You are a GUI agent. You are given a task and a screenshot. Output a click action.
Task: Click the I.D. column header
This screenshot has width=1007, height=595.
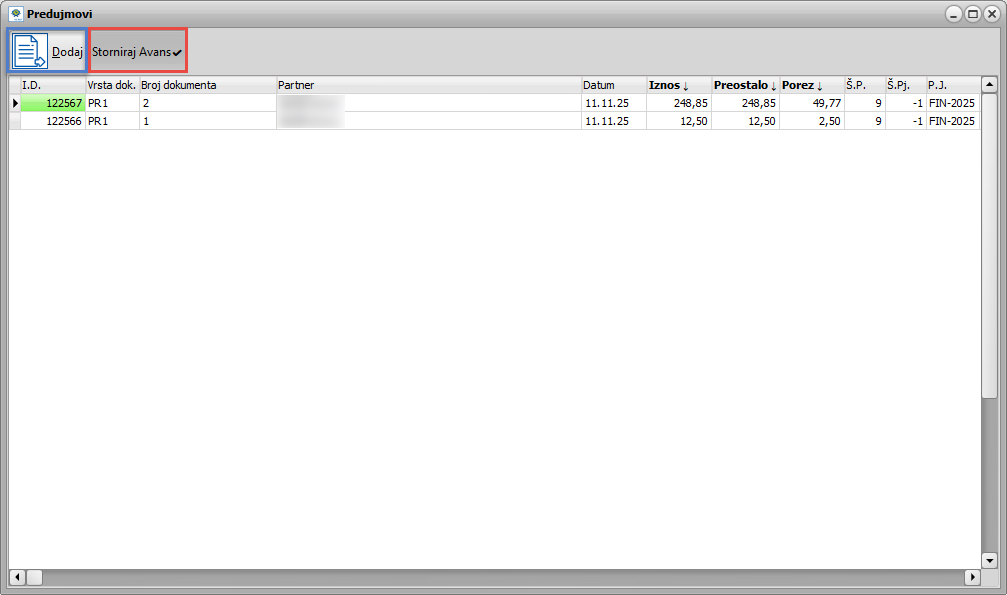(x=52, y=85)
